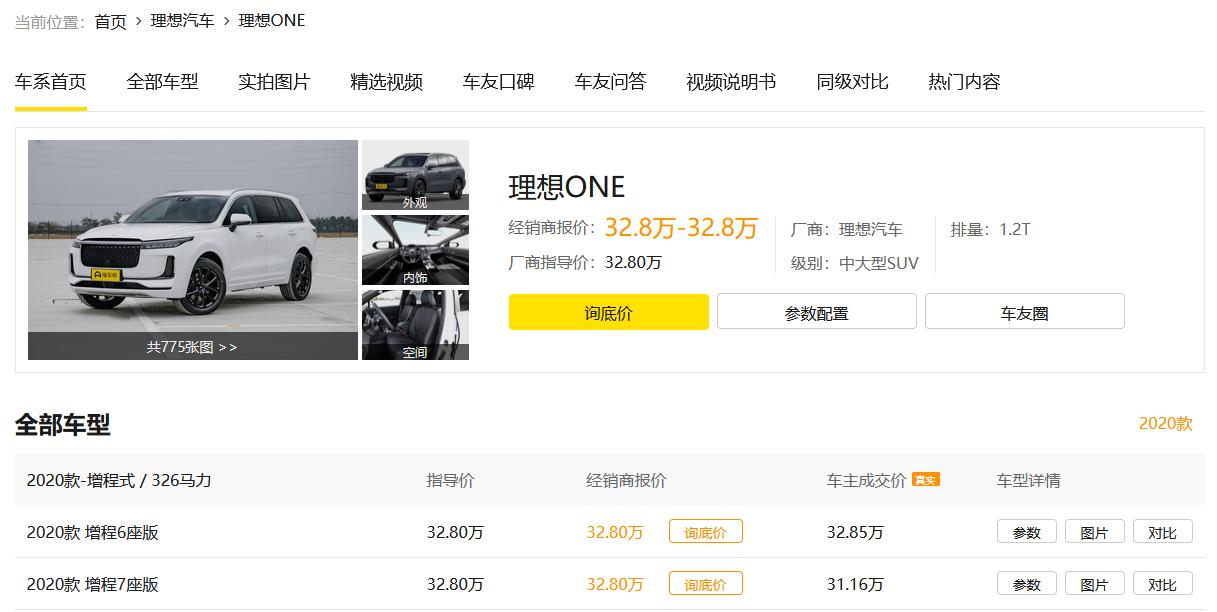Enter the 车友圈 community

[1024, 311]
